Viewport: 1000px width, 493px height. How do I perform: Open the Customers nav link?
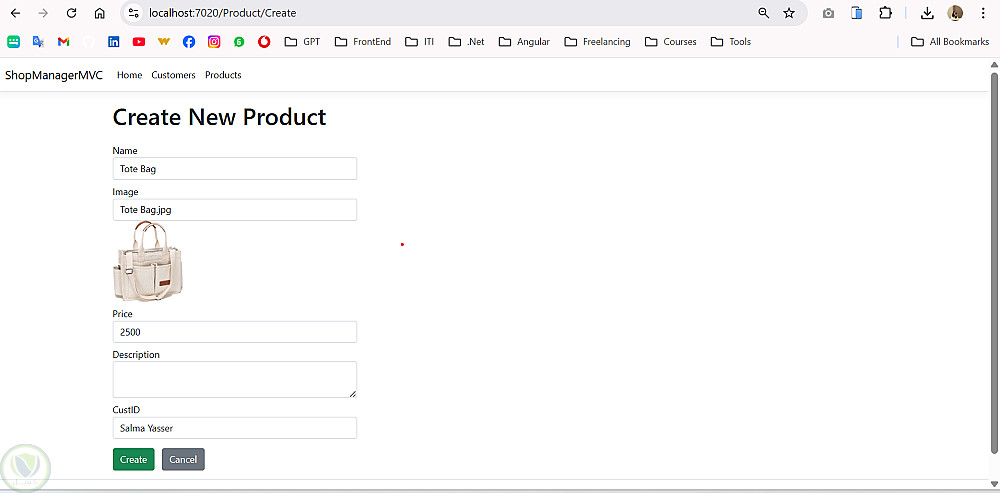coord(173,75)
